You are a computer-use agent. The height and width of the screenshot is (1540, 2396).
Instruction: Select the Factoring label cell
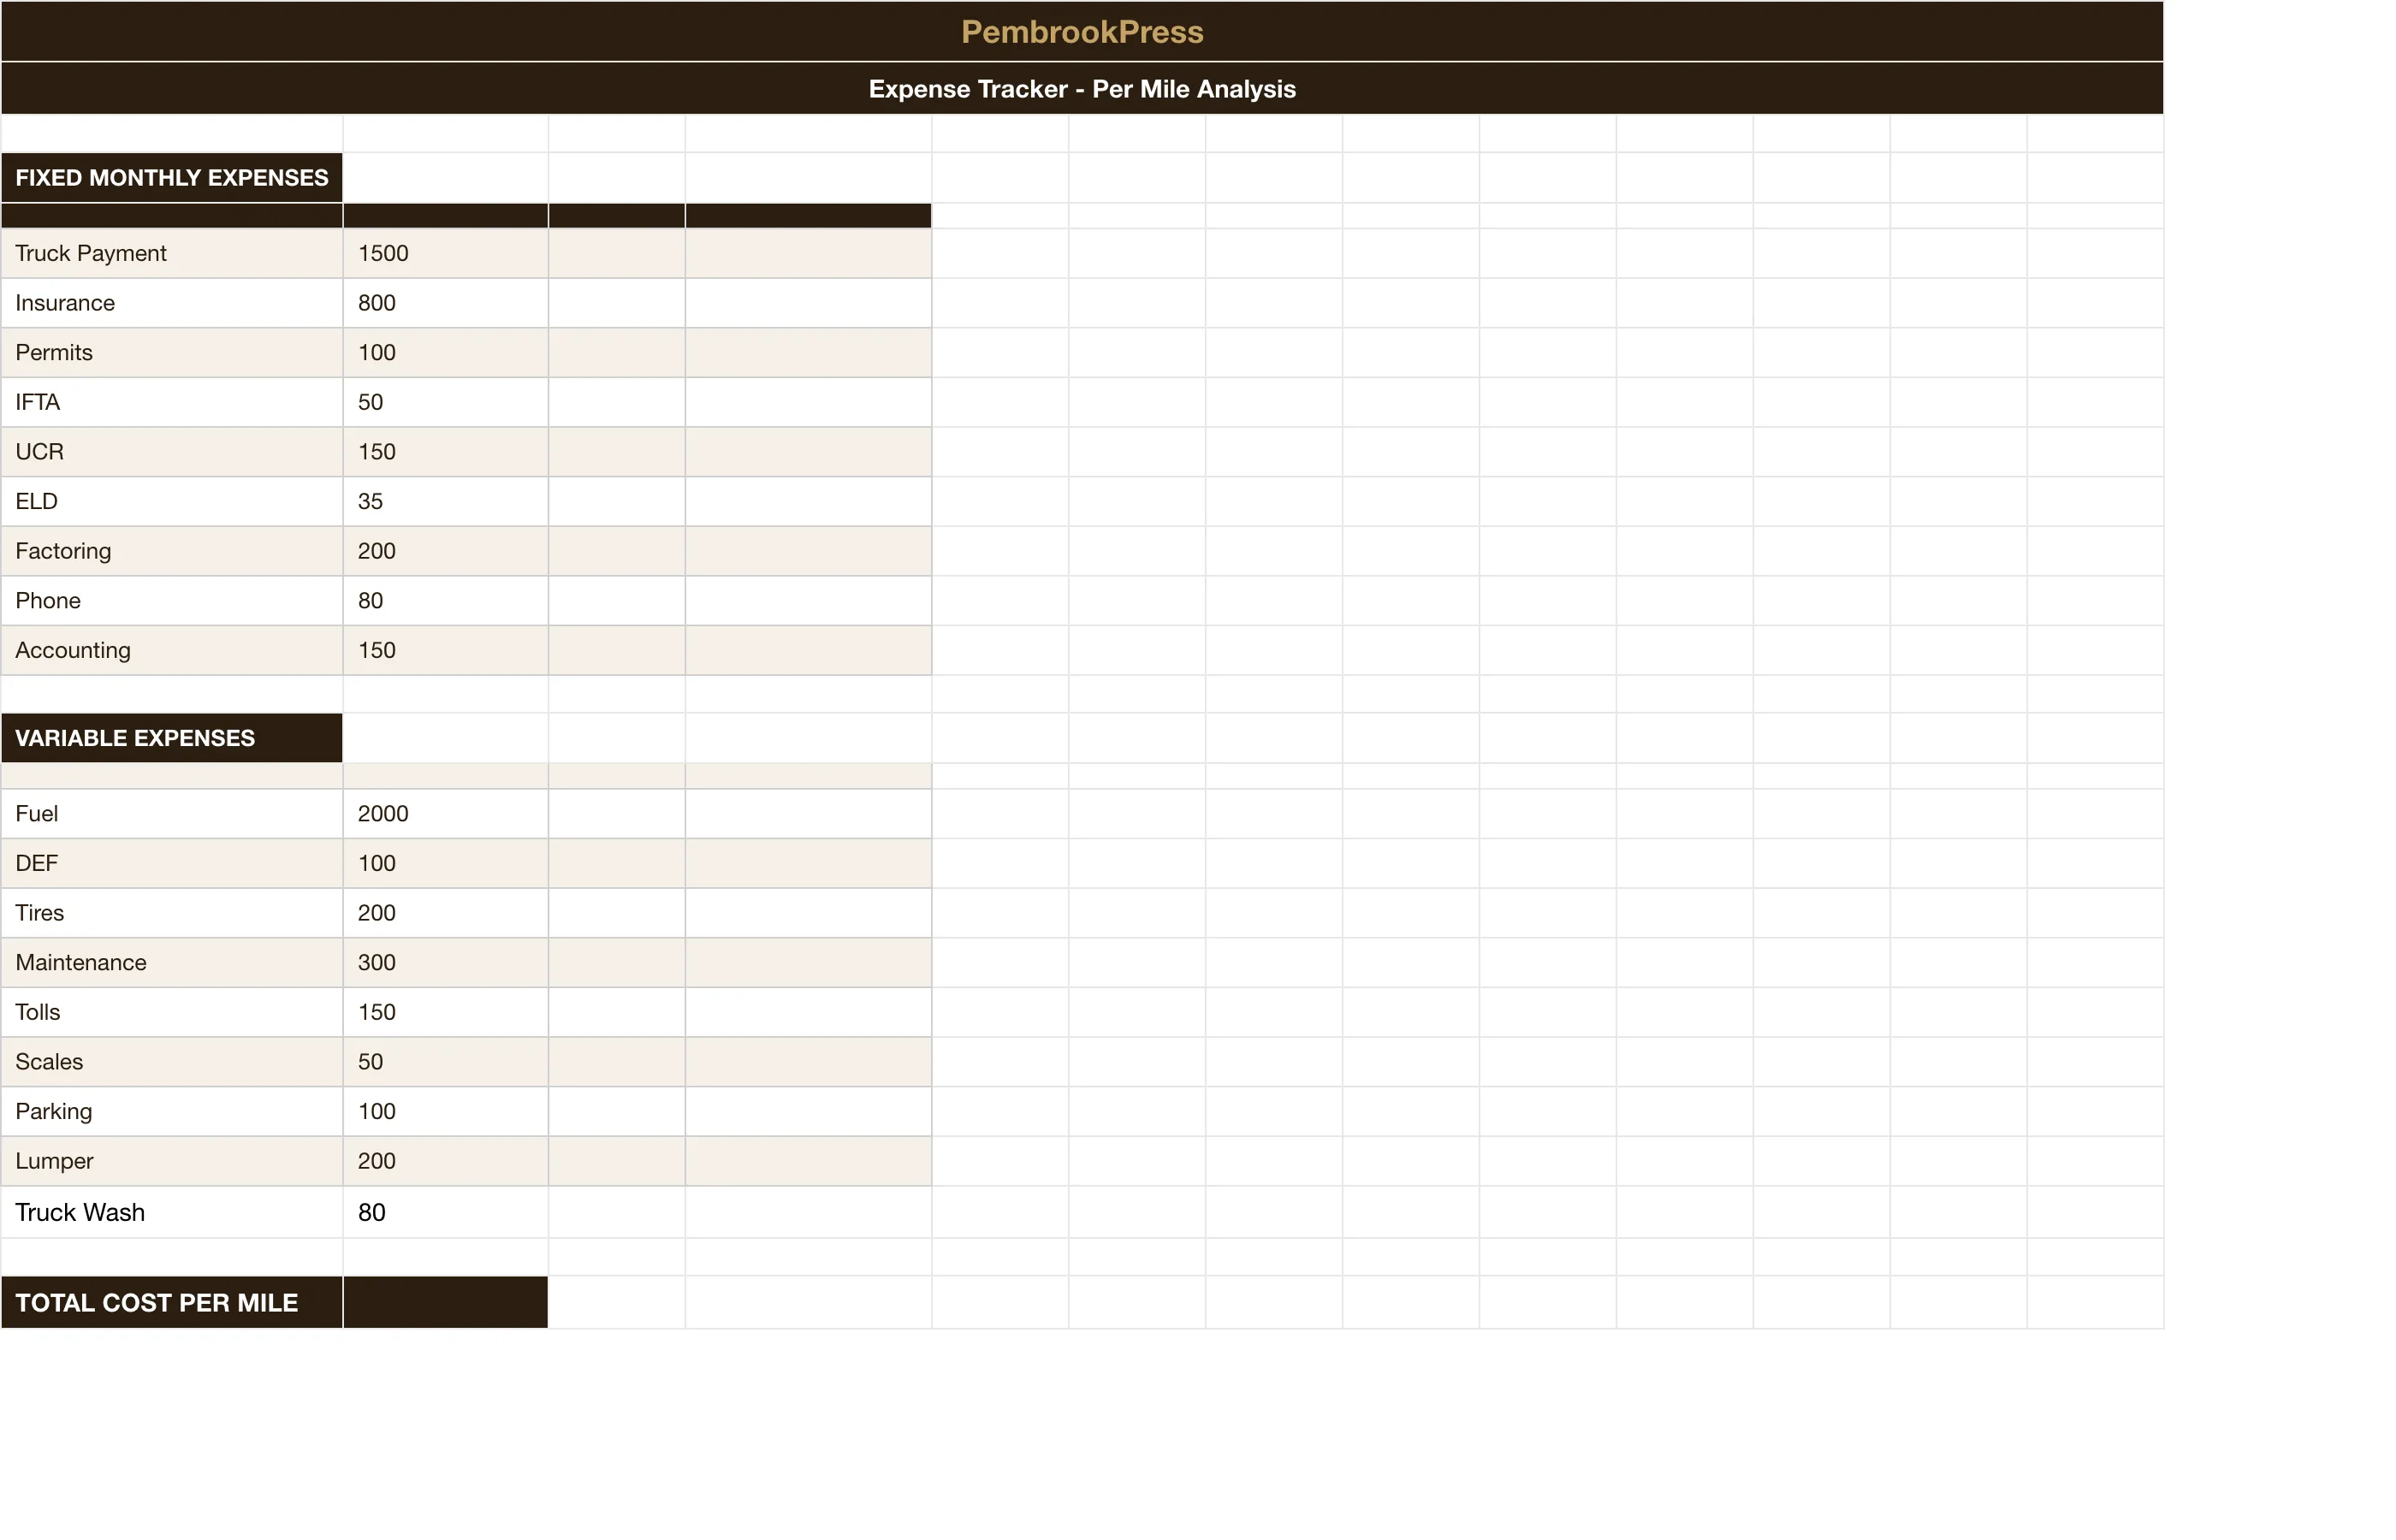pos(172,551)
